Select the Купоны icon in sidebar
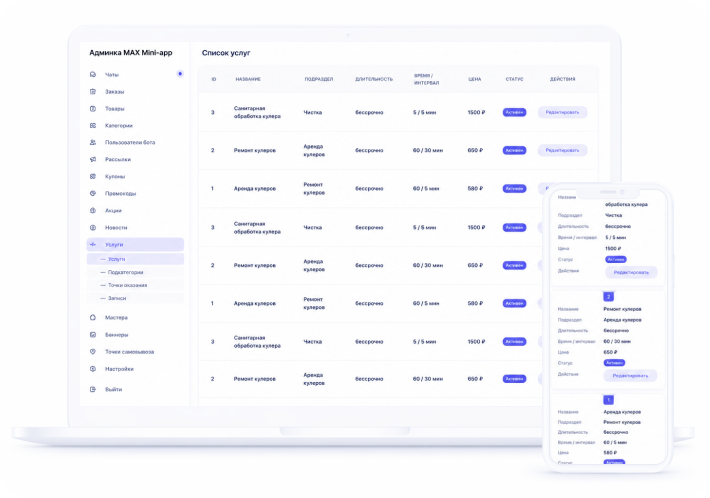The width and height of the screenshot is (710, 498). (x=93, y=177)
